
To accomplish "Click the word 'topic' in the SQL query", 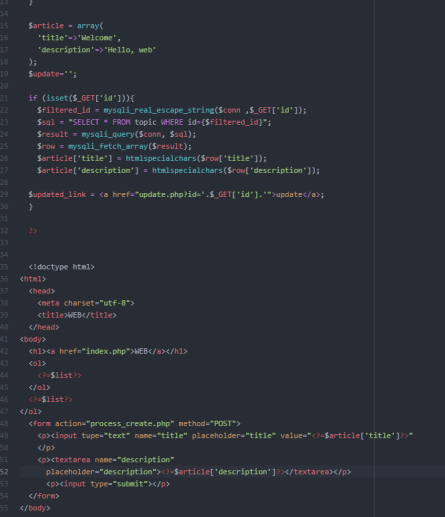I will click(145, 122).
